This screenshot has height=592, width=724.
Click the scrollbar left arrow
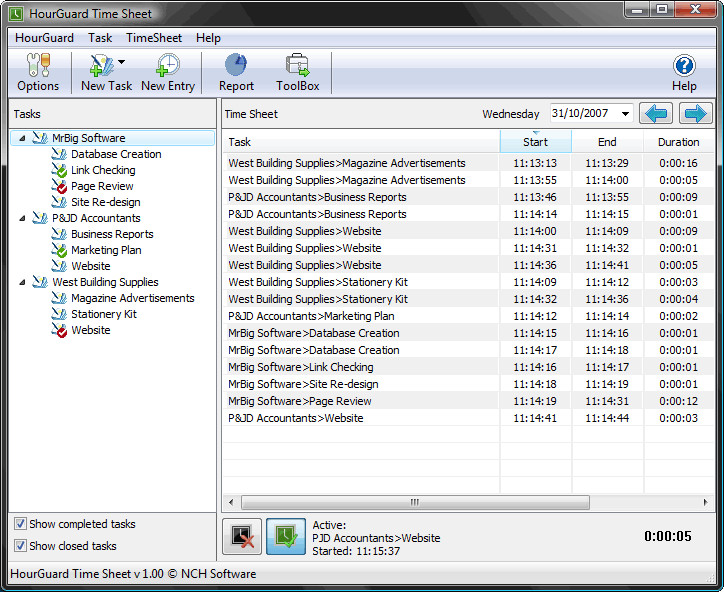click(x=231, y=502)
